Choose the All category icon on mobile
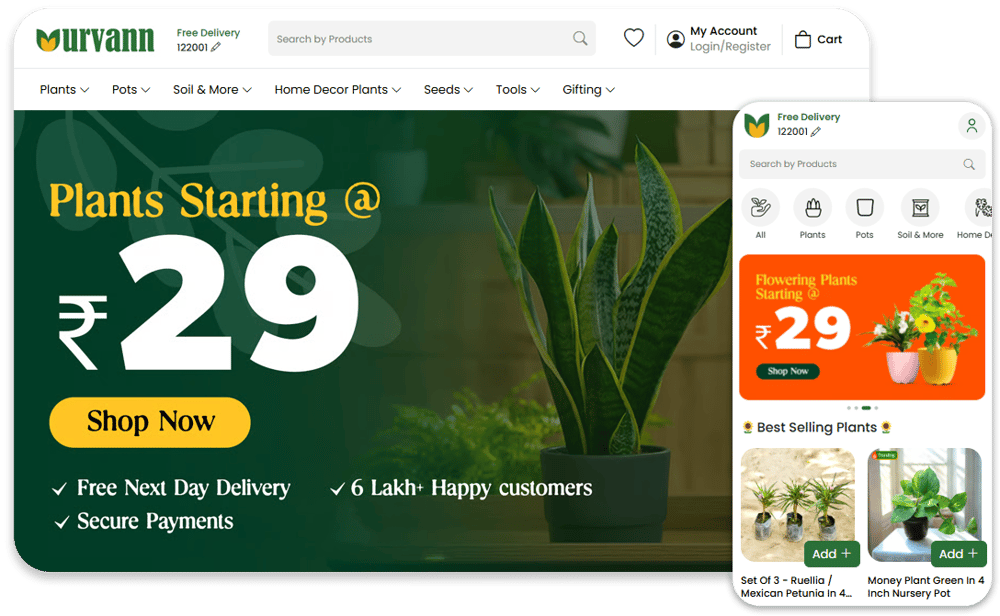The height and width of the screenshot is (616, 1000). [761, 207]
